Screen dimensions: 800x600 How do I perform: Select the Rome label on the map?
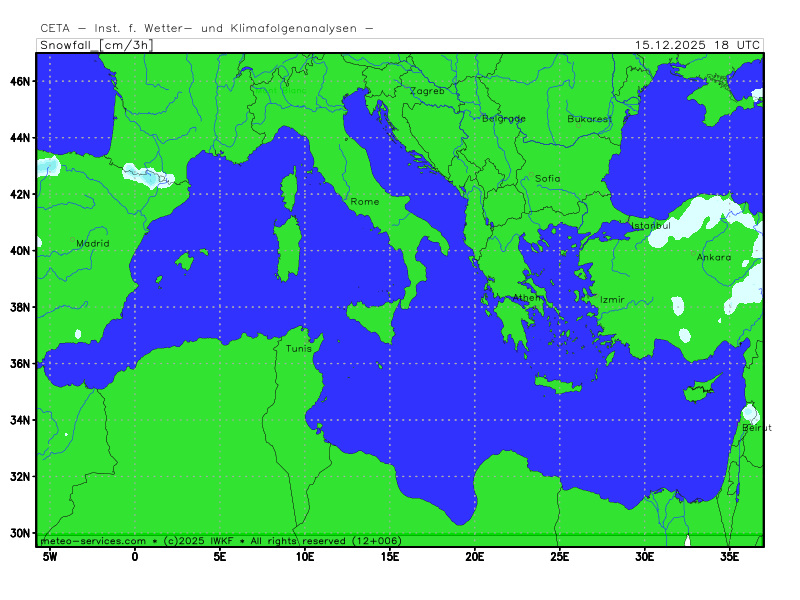(x=364, y=202)
